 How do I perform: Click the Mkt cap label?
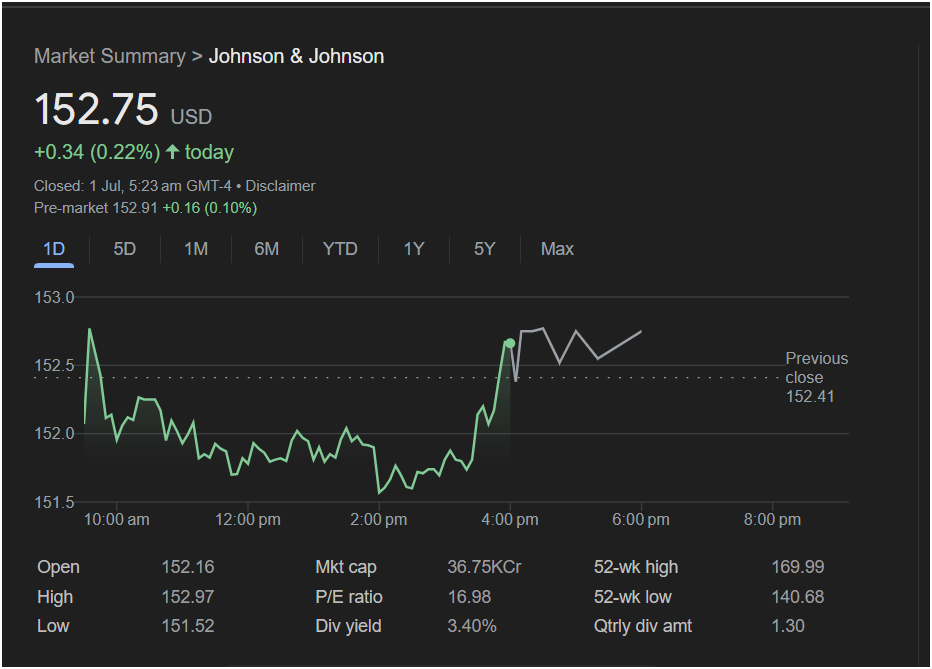tap(346, 567)
